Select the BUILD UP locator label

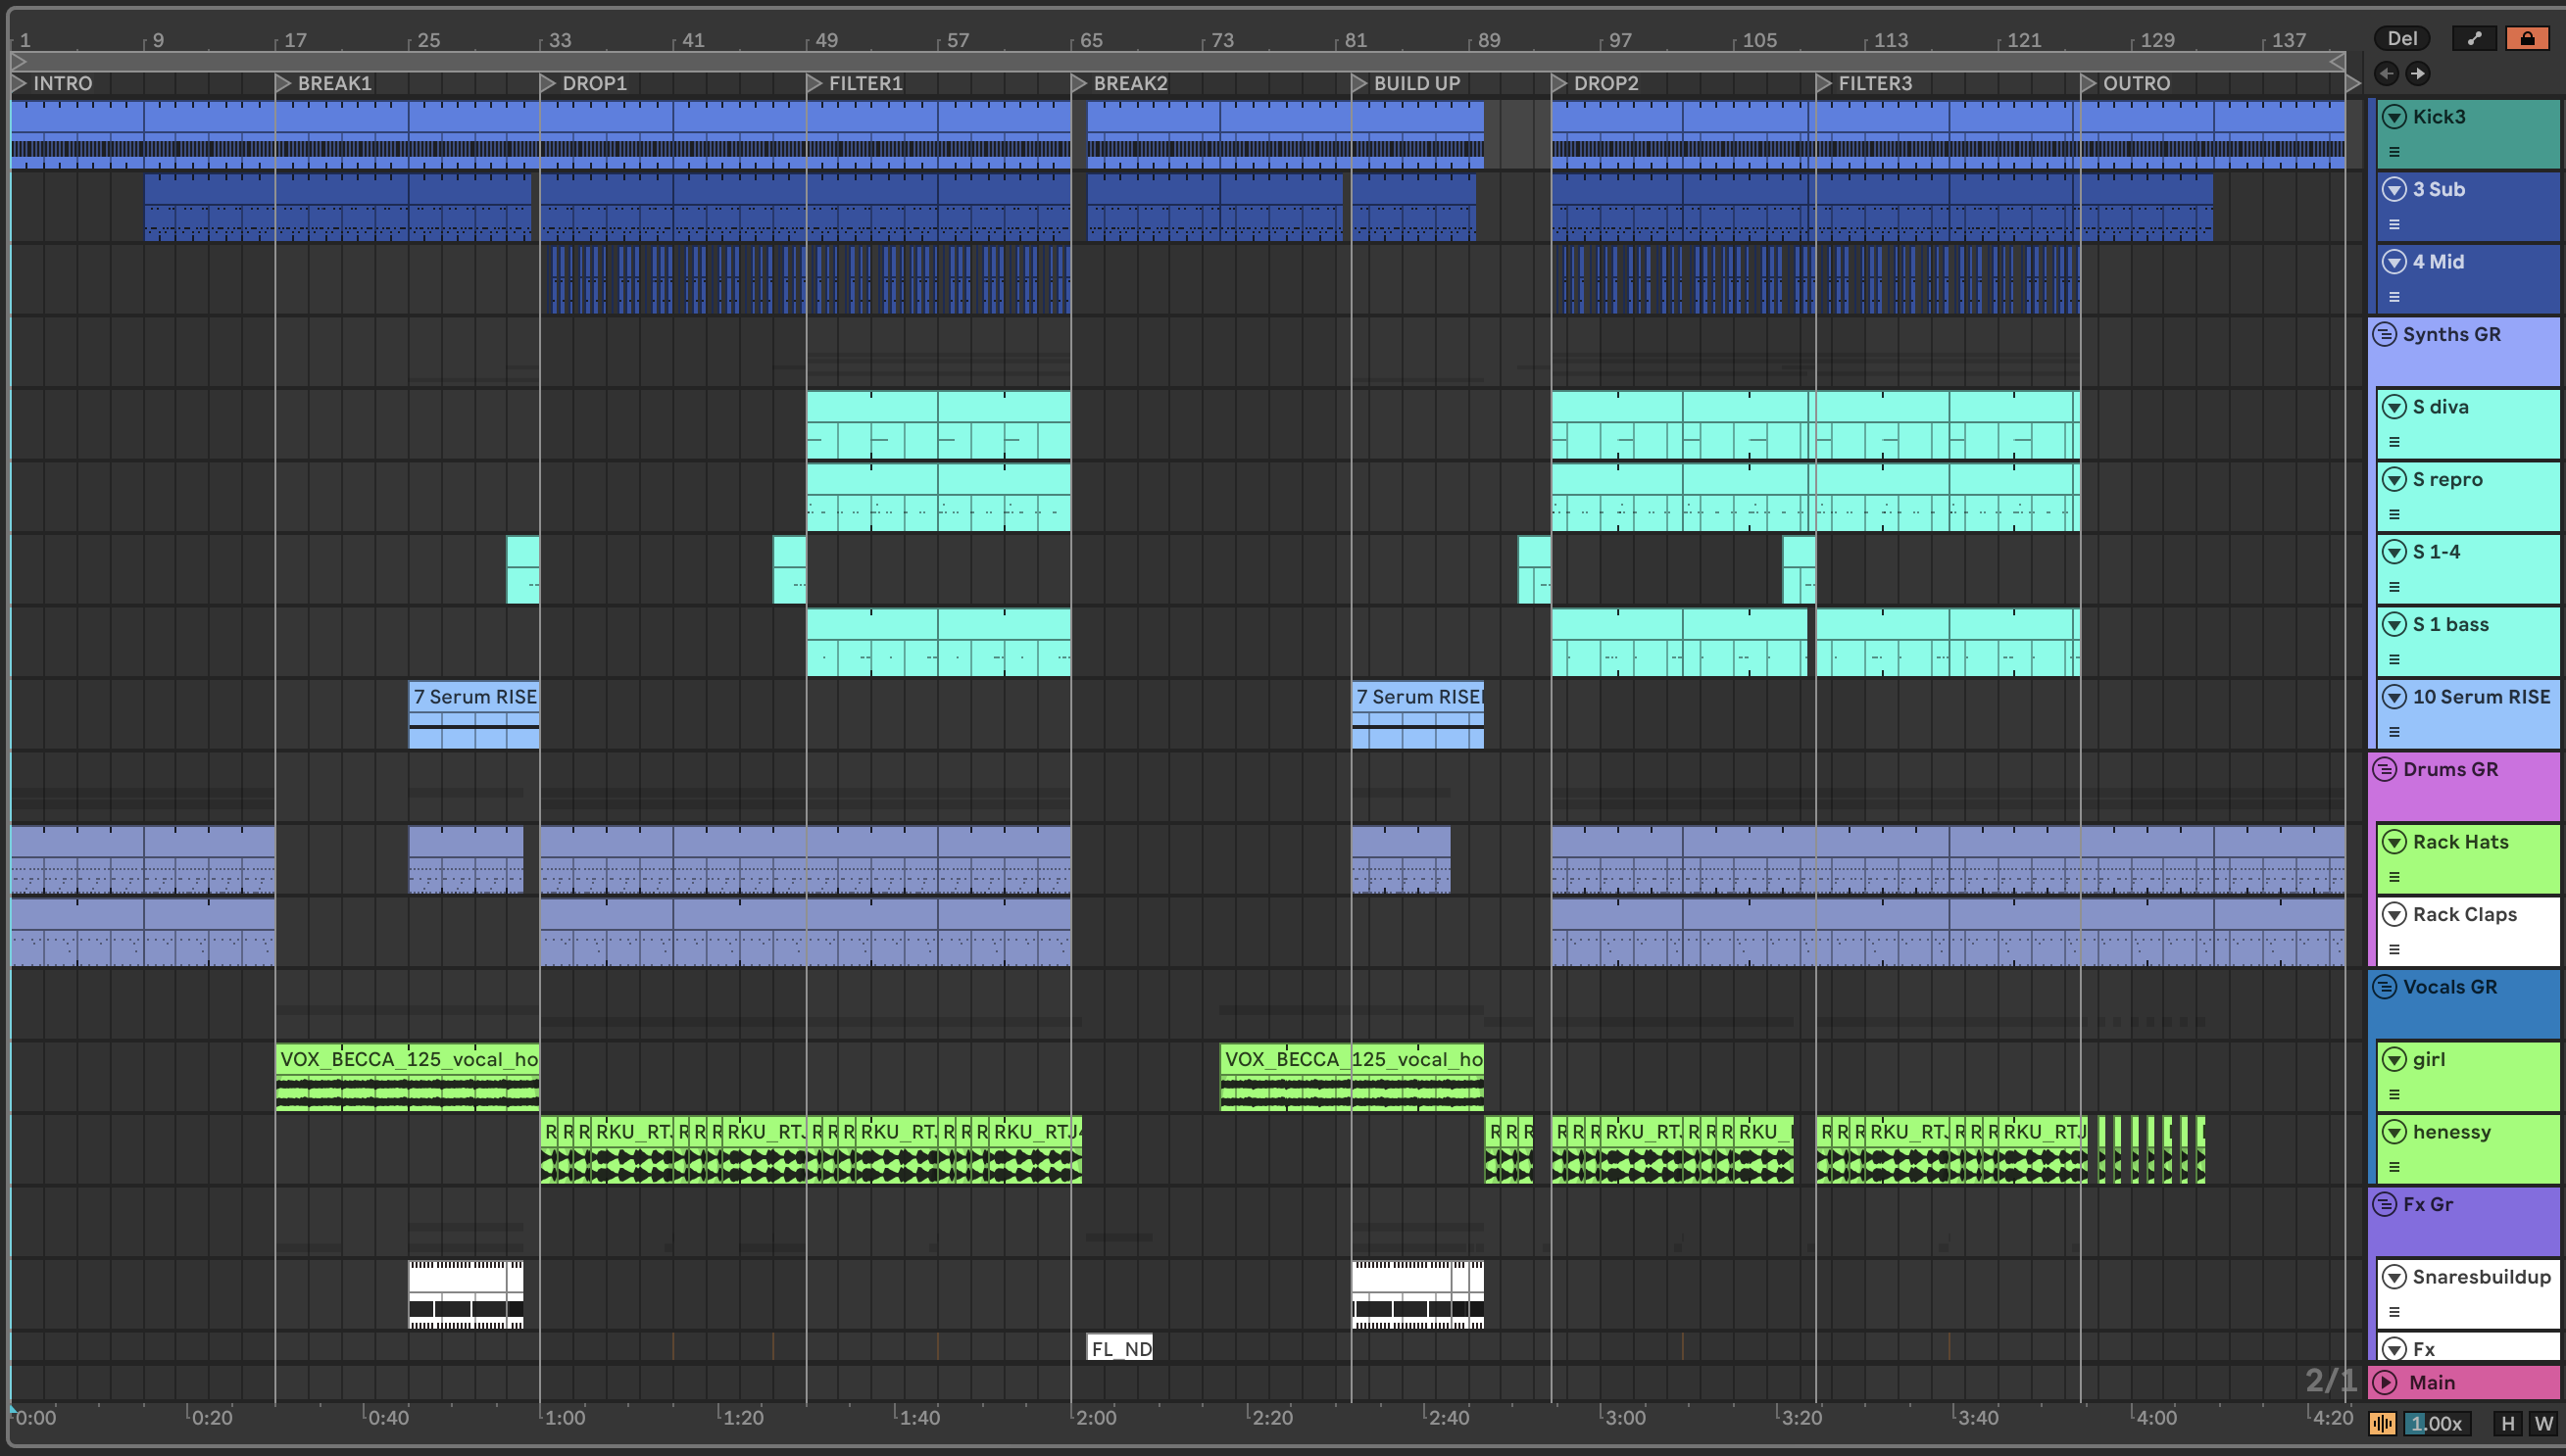1416,83
